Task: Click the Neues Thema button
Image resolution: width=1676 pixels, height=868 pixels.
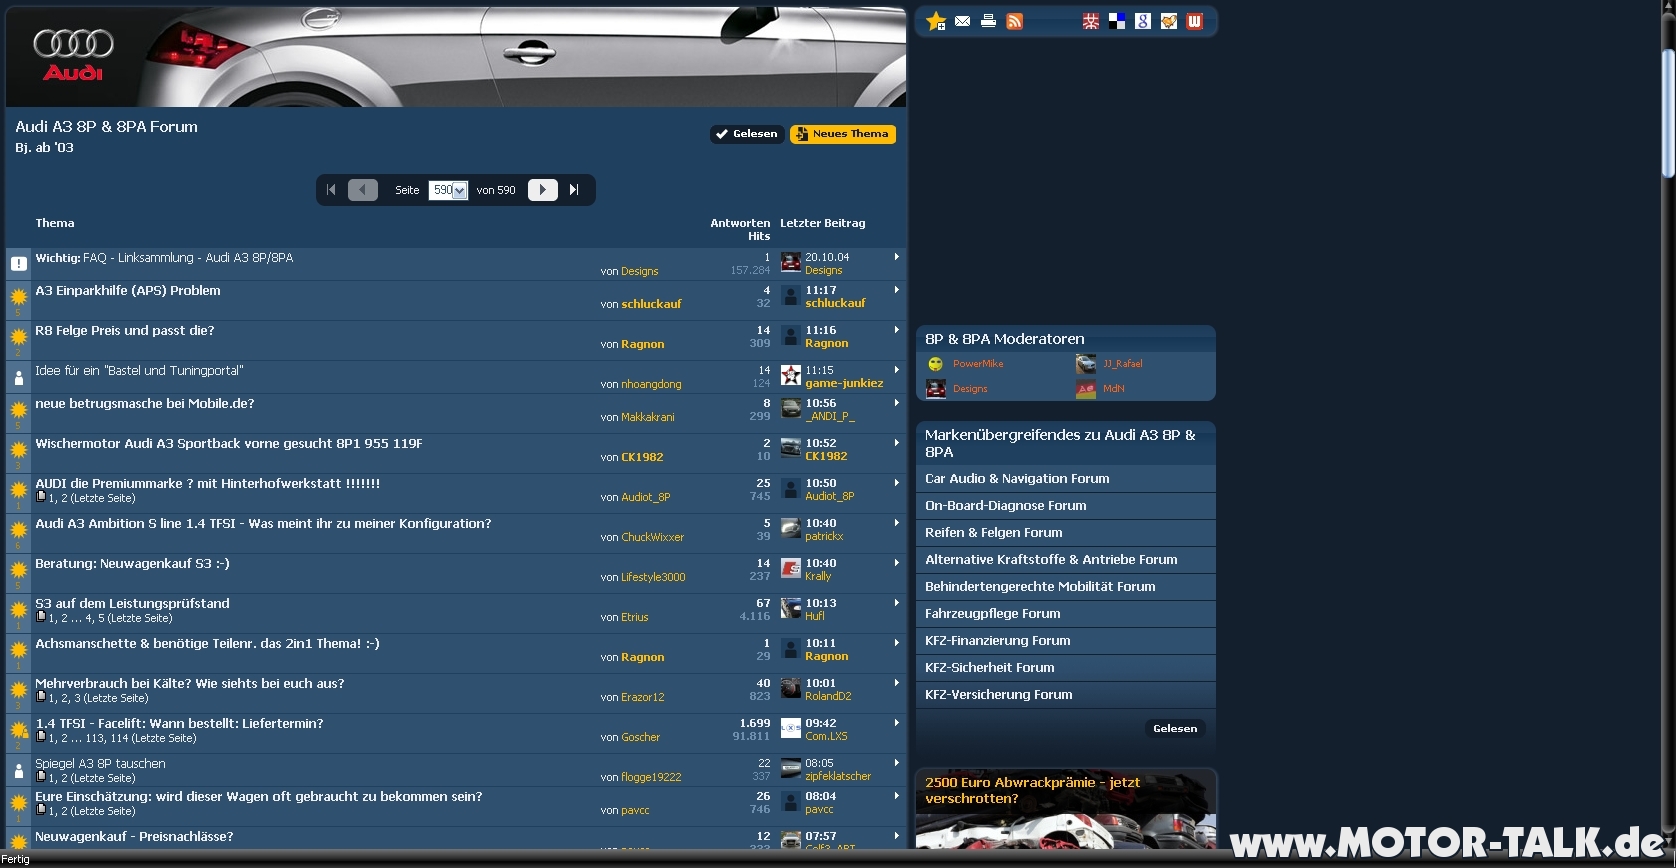Action: [843, 134]
